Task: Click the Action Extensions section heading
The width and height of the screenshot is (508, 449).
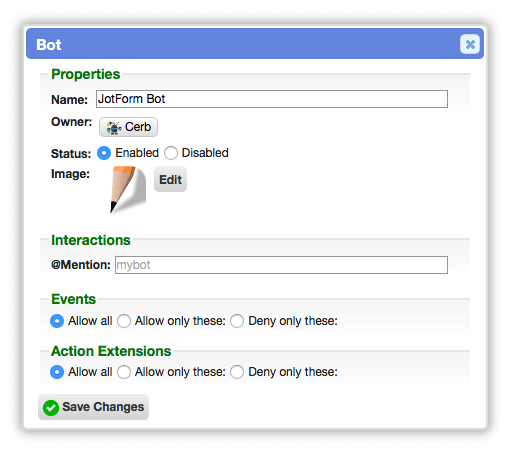Action: click(x=111, y=351)
